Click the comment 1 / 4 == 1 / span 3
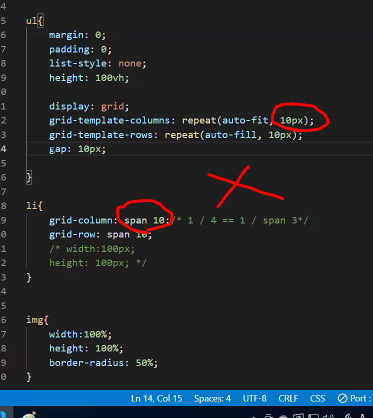 tap(240, 220)
